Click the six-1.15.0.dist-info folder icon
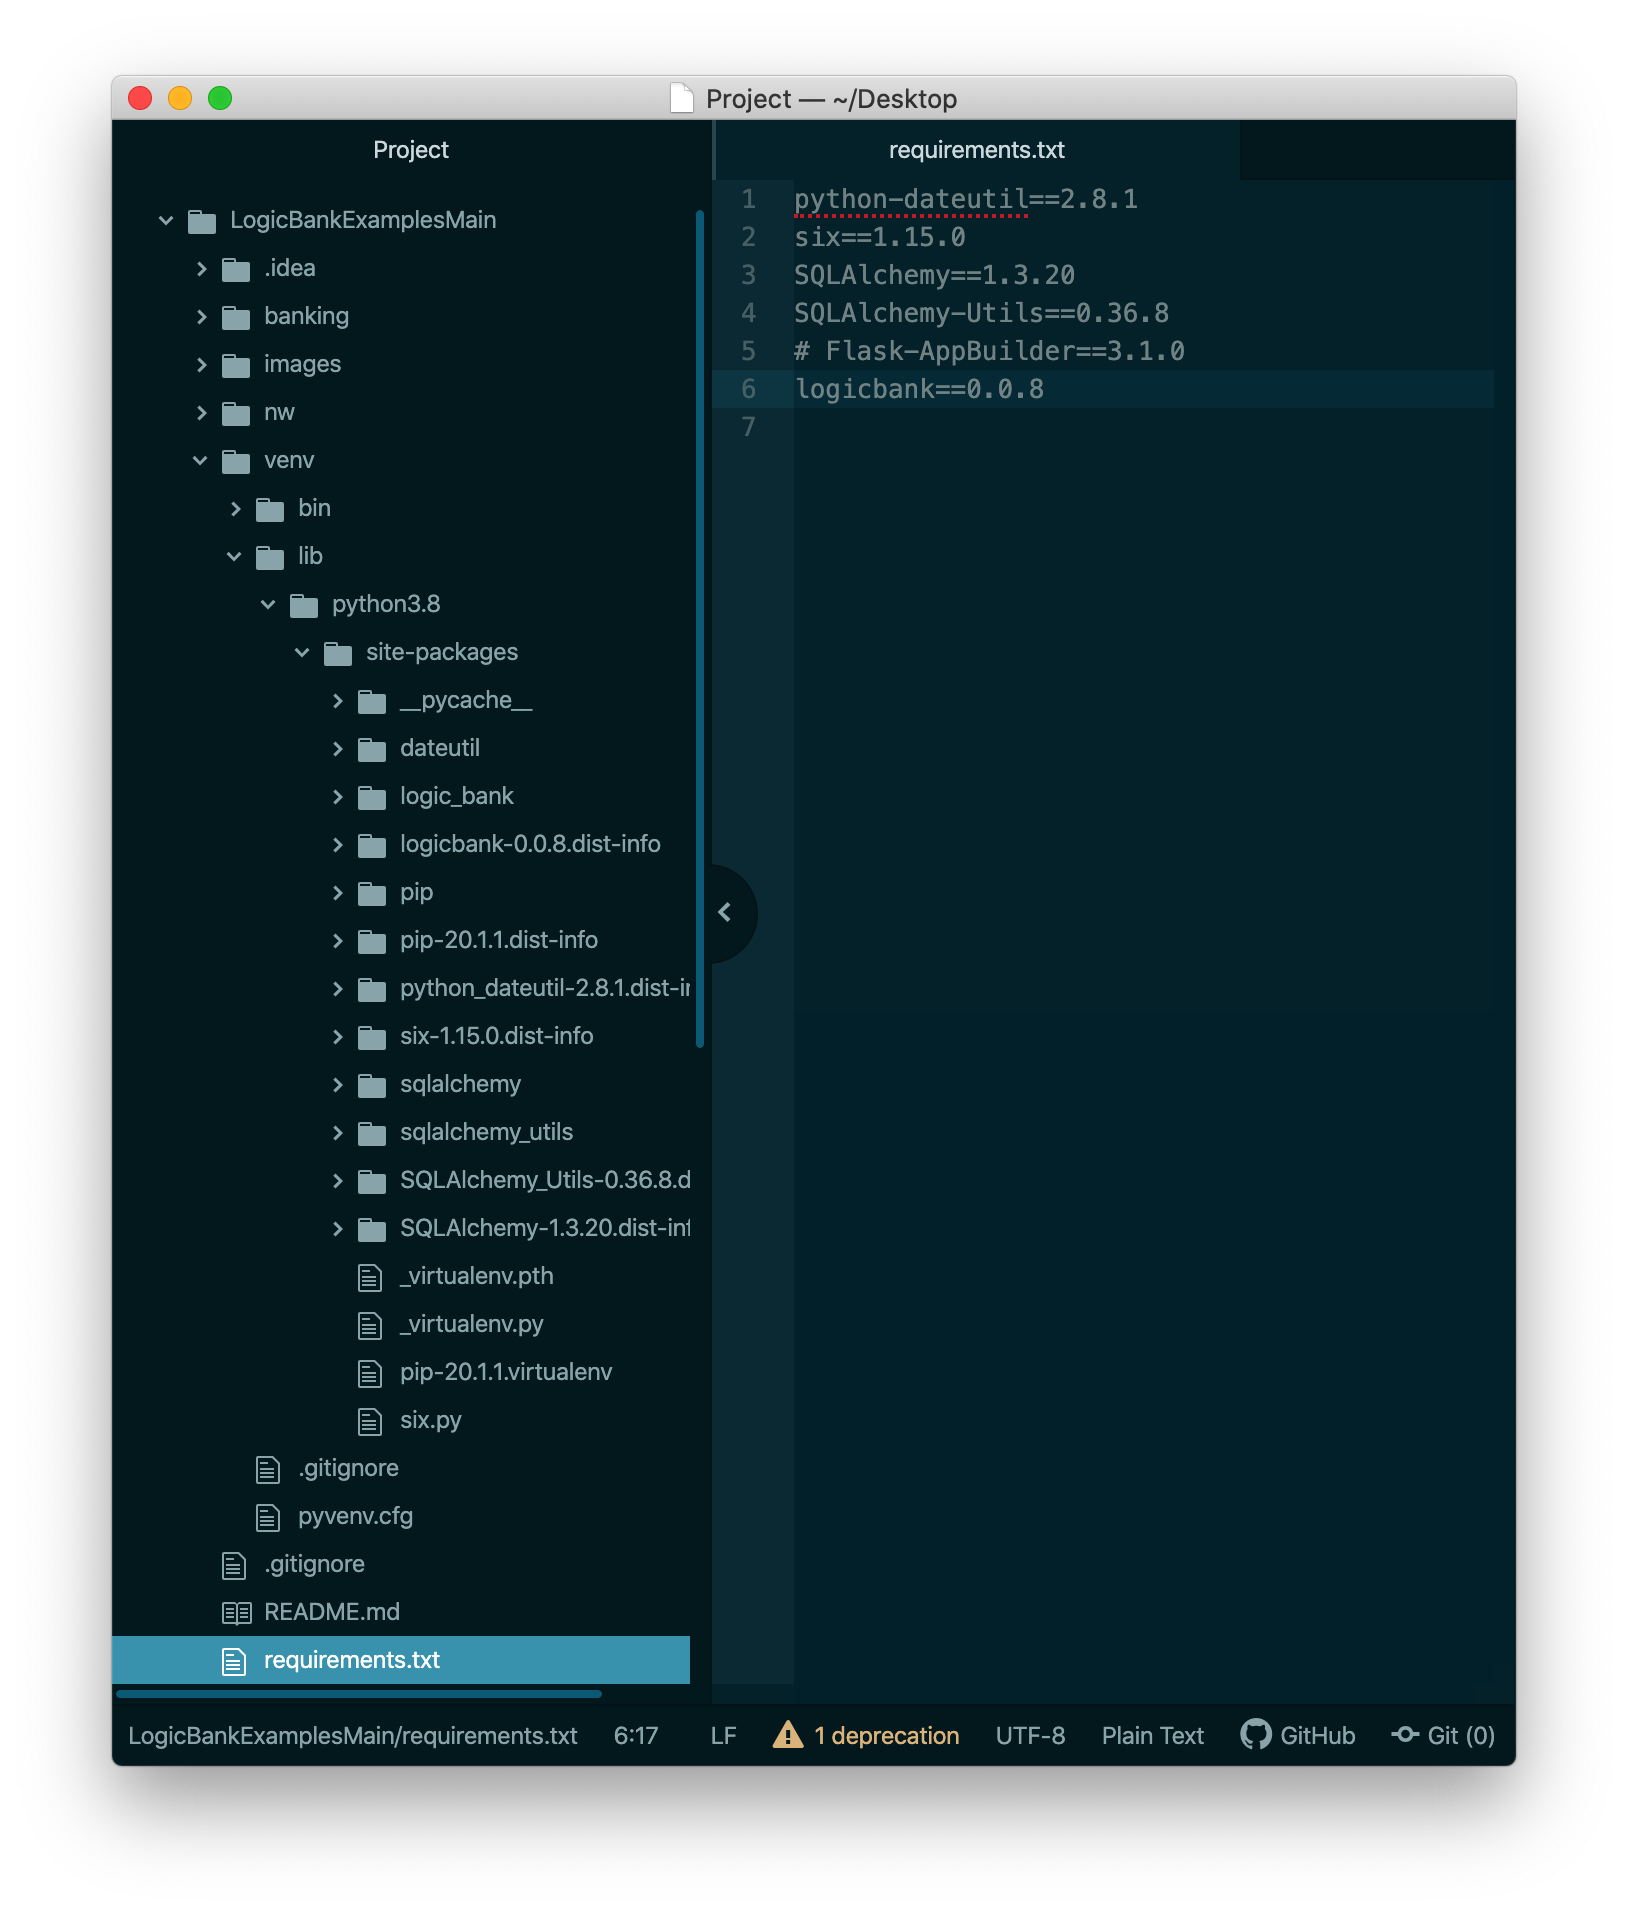Viewport: 1628px width, 1914px height. pyautogui.click(x=372, y=1037)
